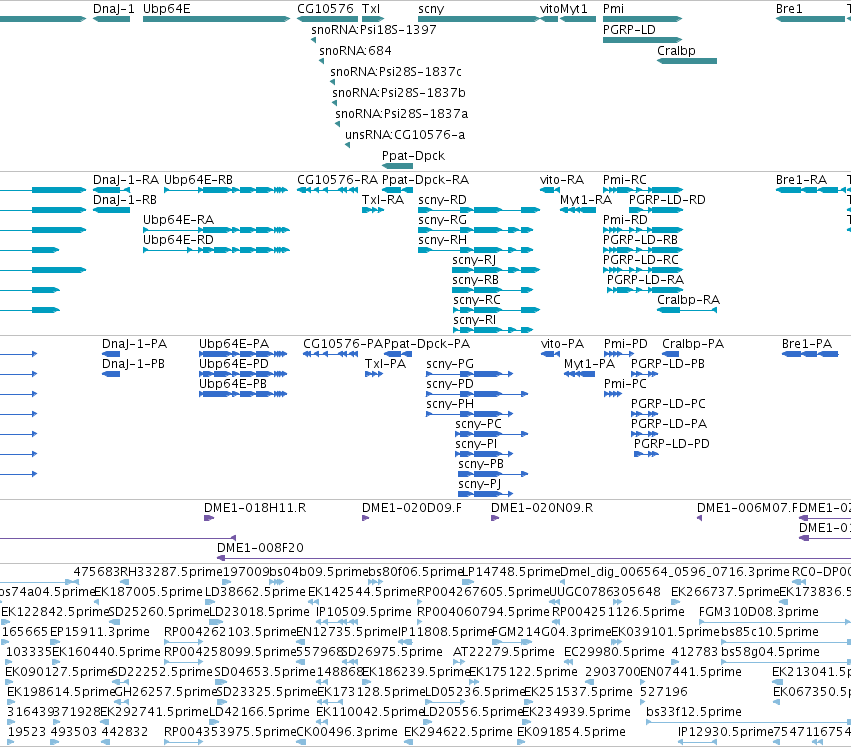Select the PGRP-LD-PD protein

coord(646,454)
